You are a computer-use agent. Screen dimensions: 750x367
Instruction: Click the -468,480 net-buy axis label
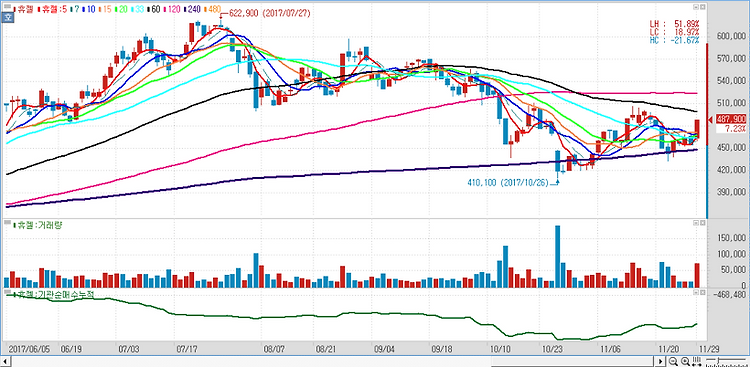click(729, 295)
